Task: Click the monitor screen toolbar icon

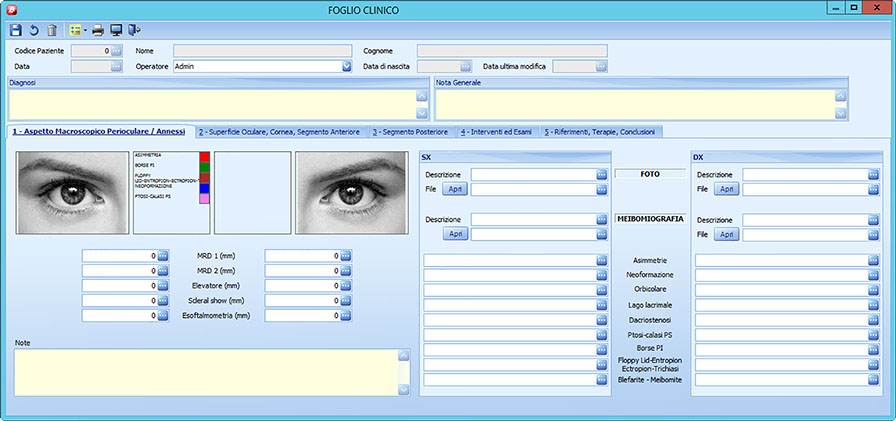Action: pos(116,30)
